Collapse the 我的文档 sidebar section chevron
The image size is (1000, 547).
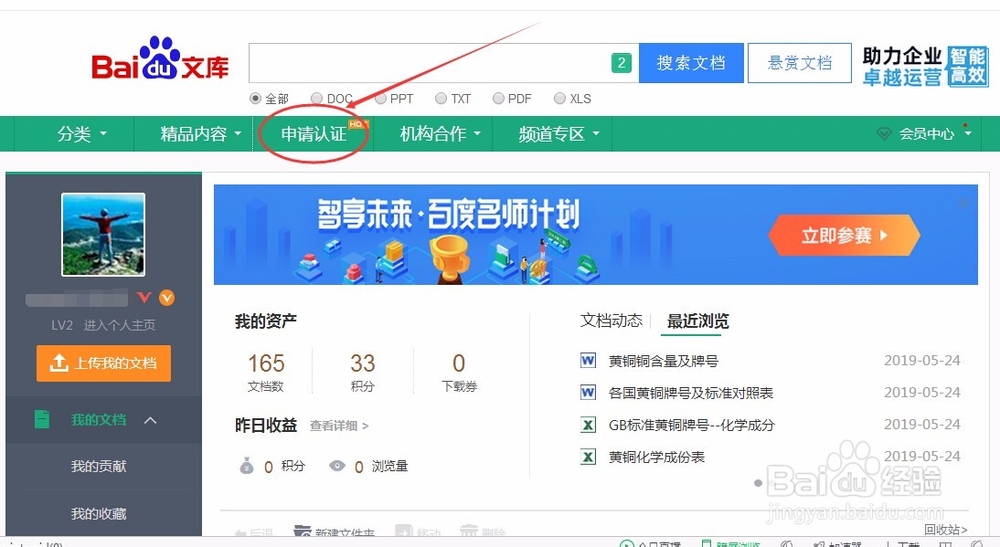151,420
